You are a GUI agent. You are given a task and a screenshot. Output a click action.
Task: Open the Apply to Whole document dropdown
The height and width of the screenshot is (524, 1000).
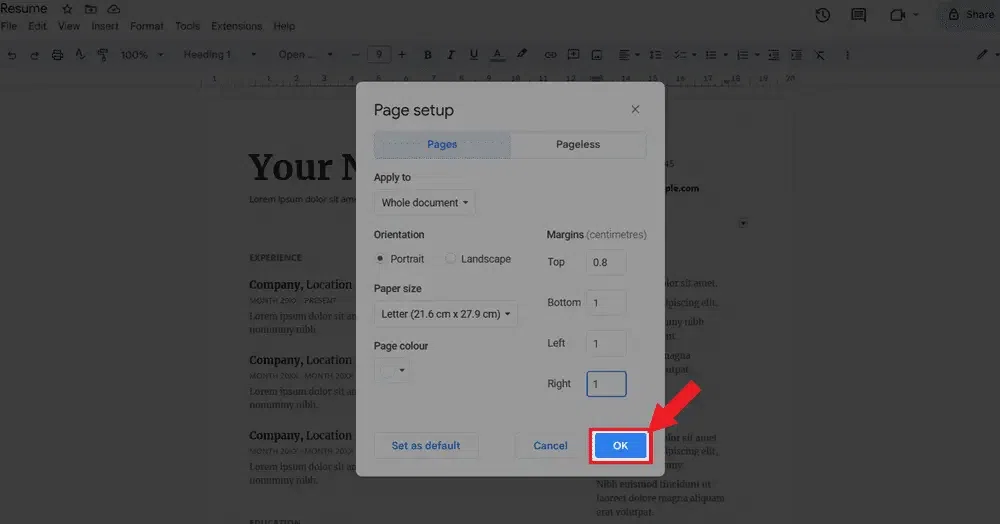click(x=425, y=203)
